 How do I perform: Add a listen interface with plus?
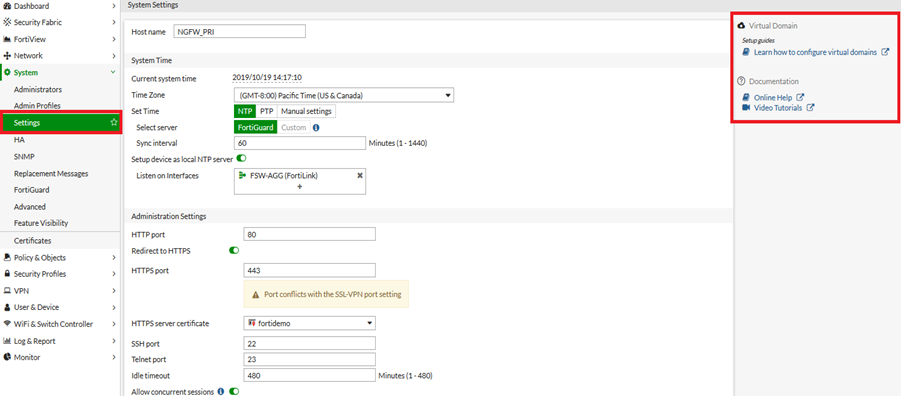click(299, 187)
